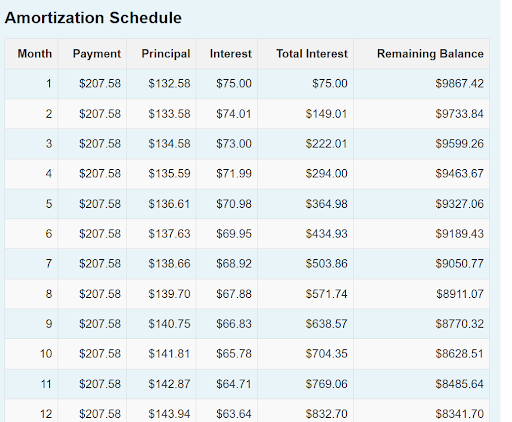Click month 1 remaining balance $9867.42
The width and height of the screenshot is (512, 422).
tap(459, 83)
